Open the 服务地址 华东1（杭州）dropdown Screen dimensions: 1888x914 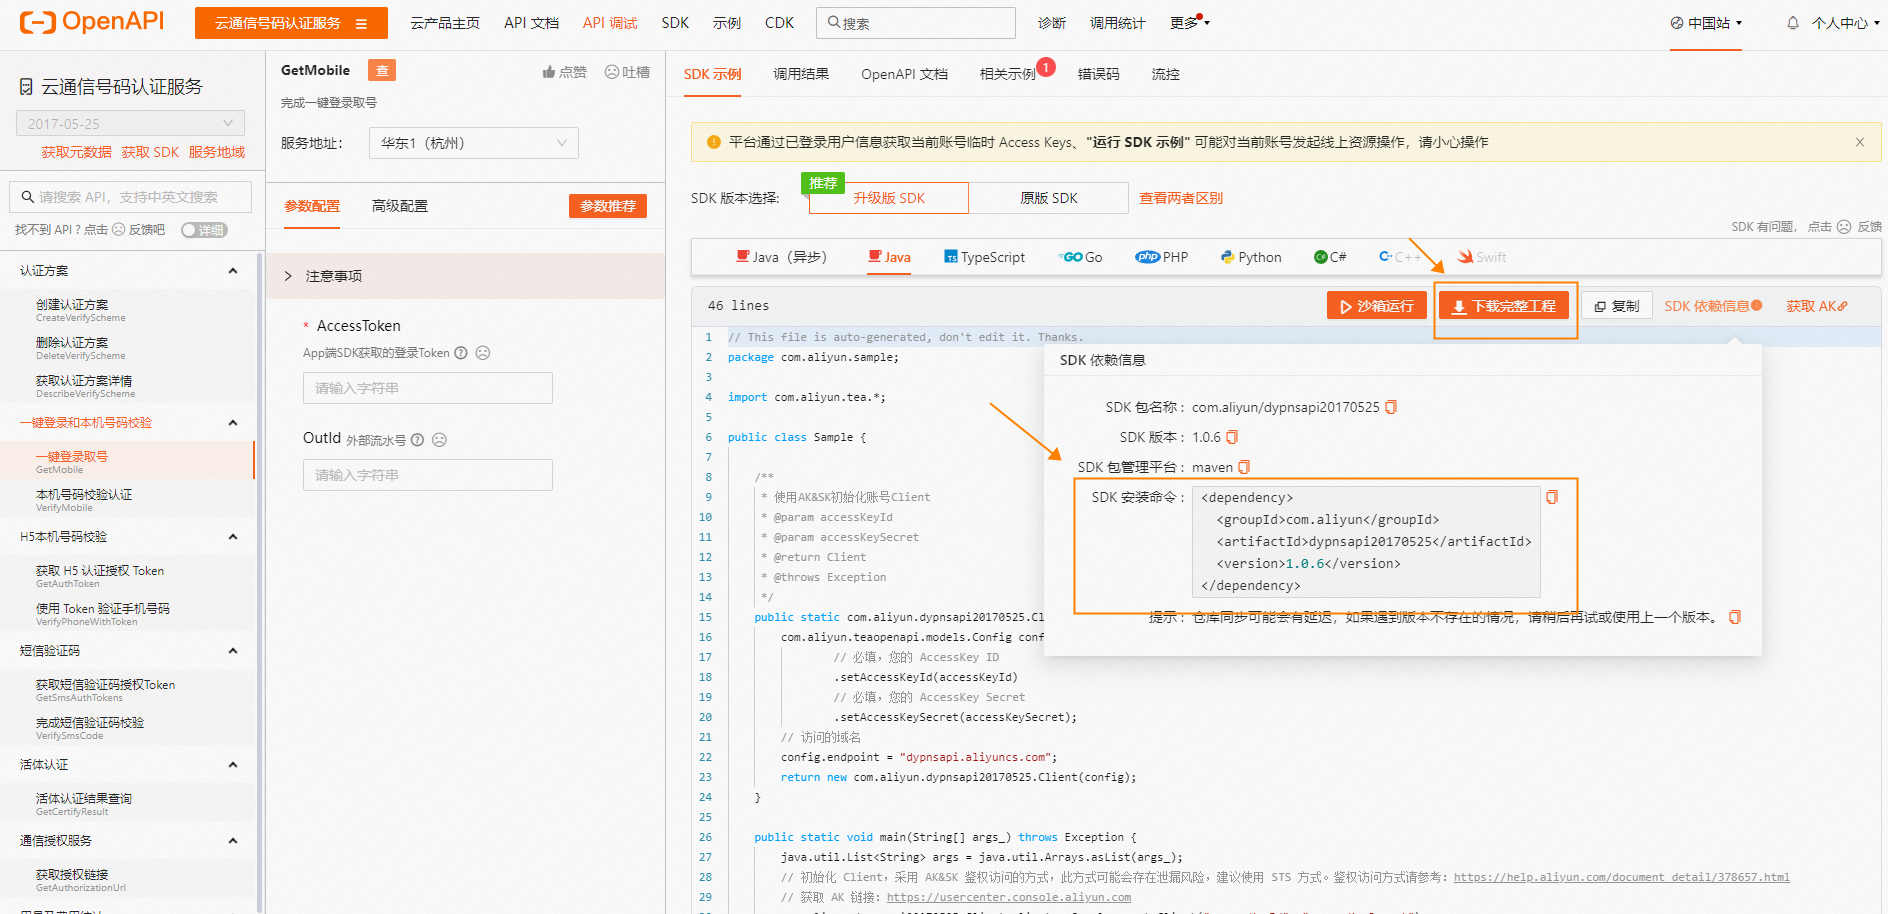pyautogui.click(x=473, y=143)
